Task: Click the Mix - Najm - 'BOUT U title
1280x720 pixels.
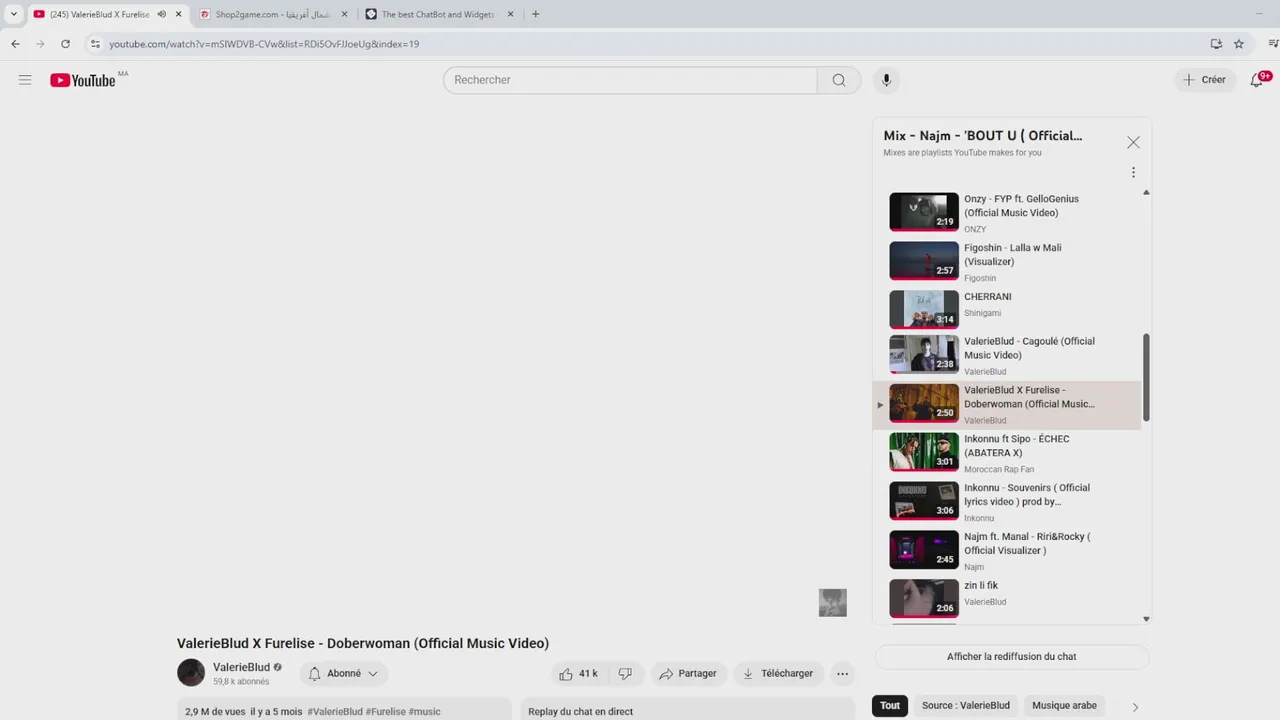Action: [x=983, y=136]
